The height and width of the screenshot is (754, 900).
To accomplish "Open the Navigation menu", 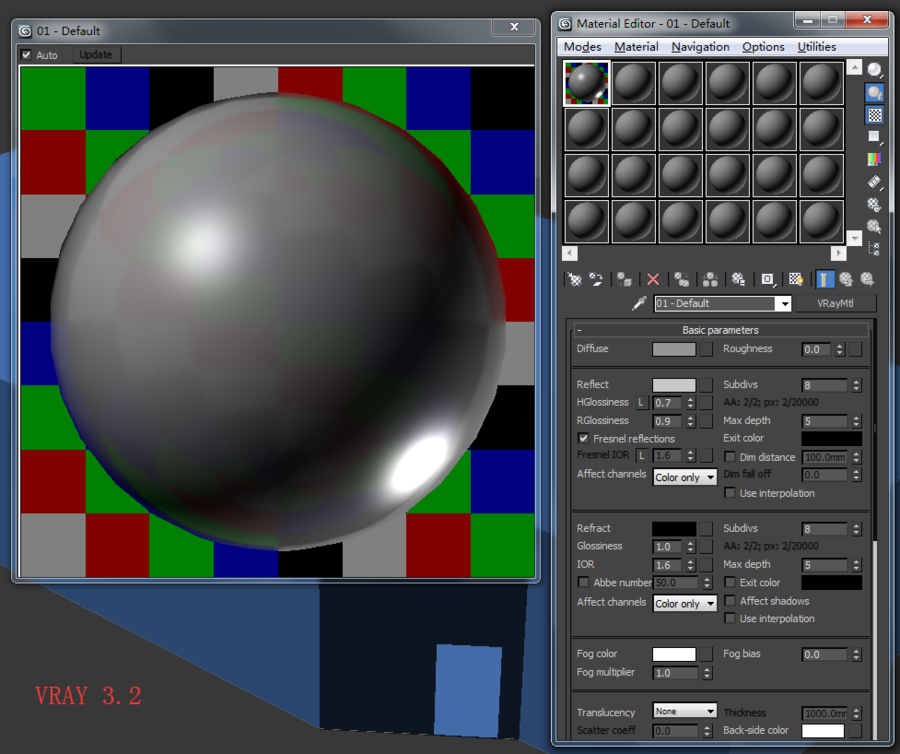I will [x=700, y=47].
